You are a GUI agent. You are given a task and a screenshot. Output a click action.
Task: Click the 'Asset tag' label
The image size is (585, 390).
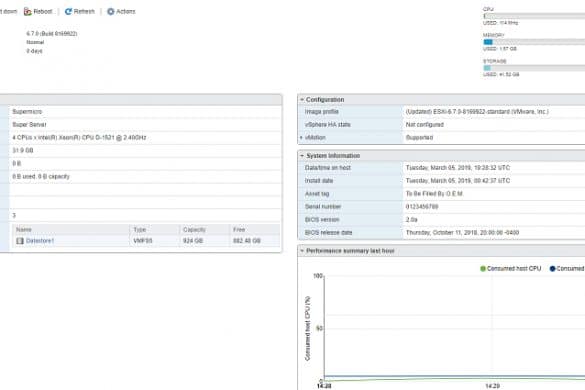(x=317, y=194)
